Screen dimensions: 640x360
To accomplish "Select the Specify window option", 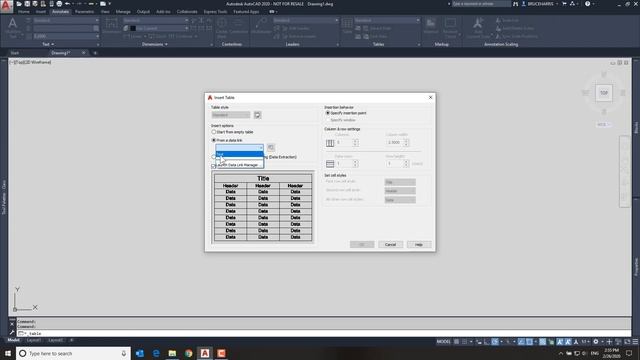I will (341, 120).
